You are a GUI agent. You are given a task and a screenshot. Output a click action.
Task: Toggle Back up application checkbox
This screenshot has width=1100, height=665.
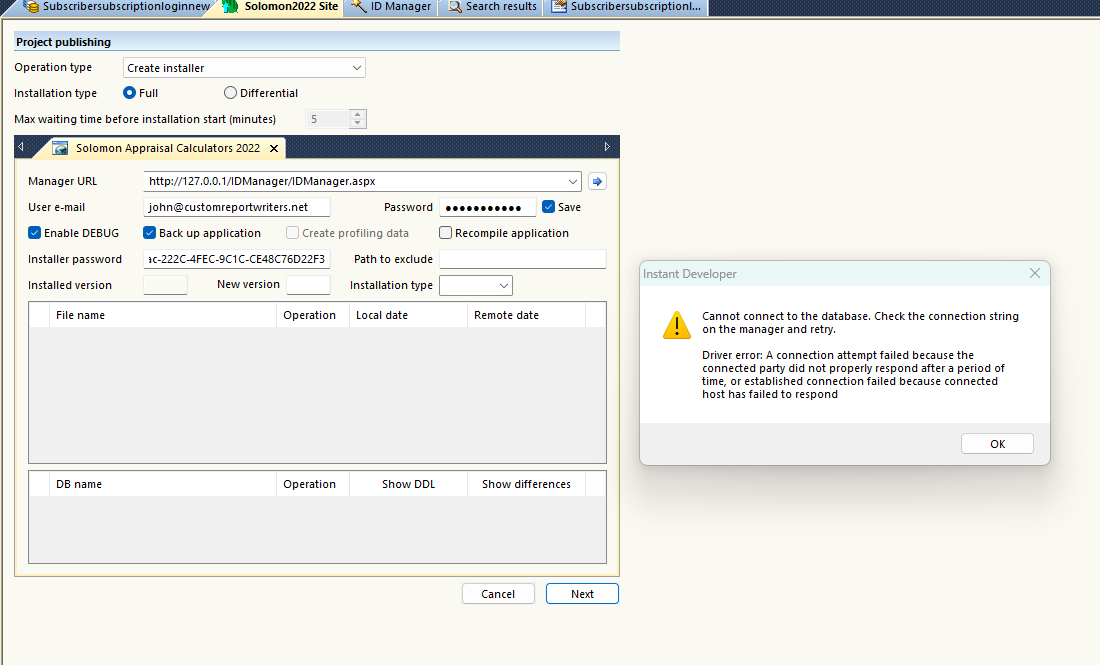coord(149,233)
